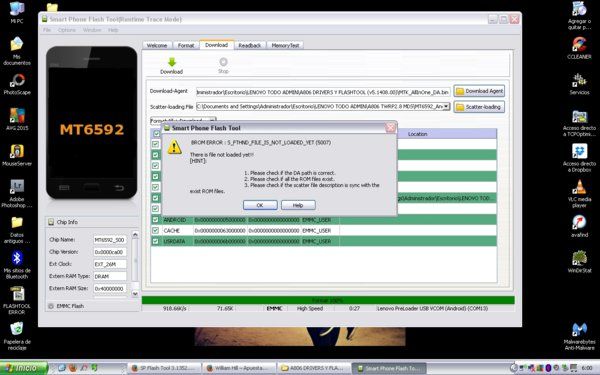The width and height of the screenshot is (600, 375).
Task: Click the Chip Name value field
Action: click(x=110, y=240)
